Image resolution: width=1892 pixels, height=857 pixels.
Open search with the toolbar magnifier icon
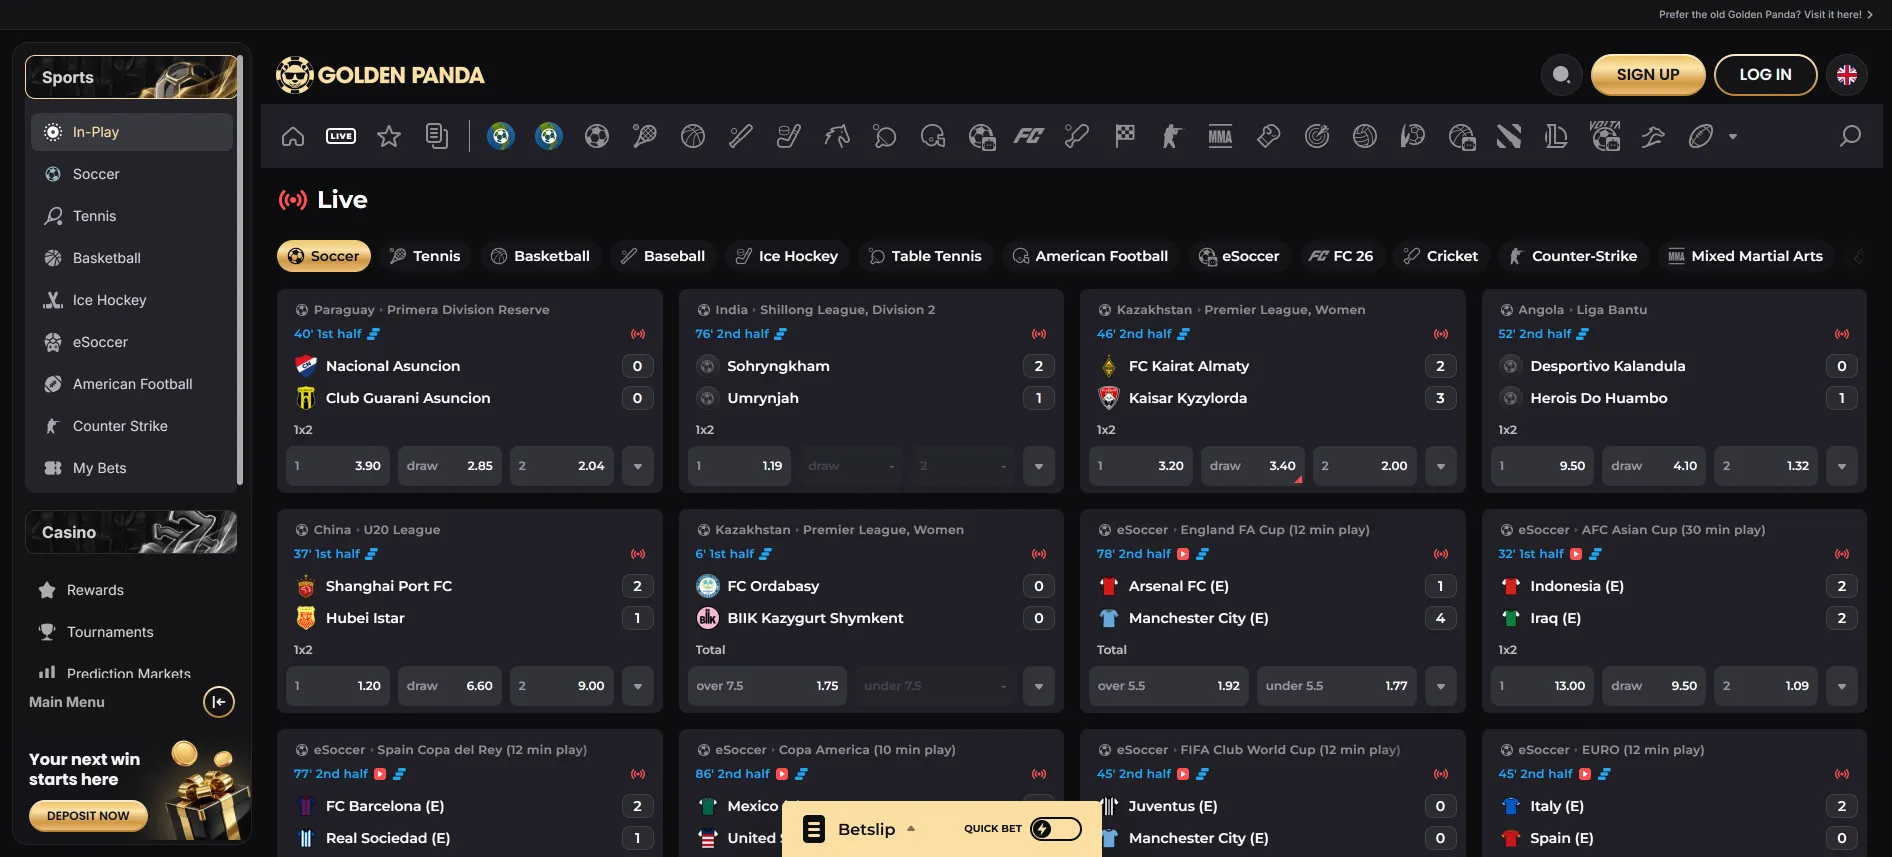(x=1851, y=136)
